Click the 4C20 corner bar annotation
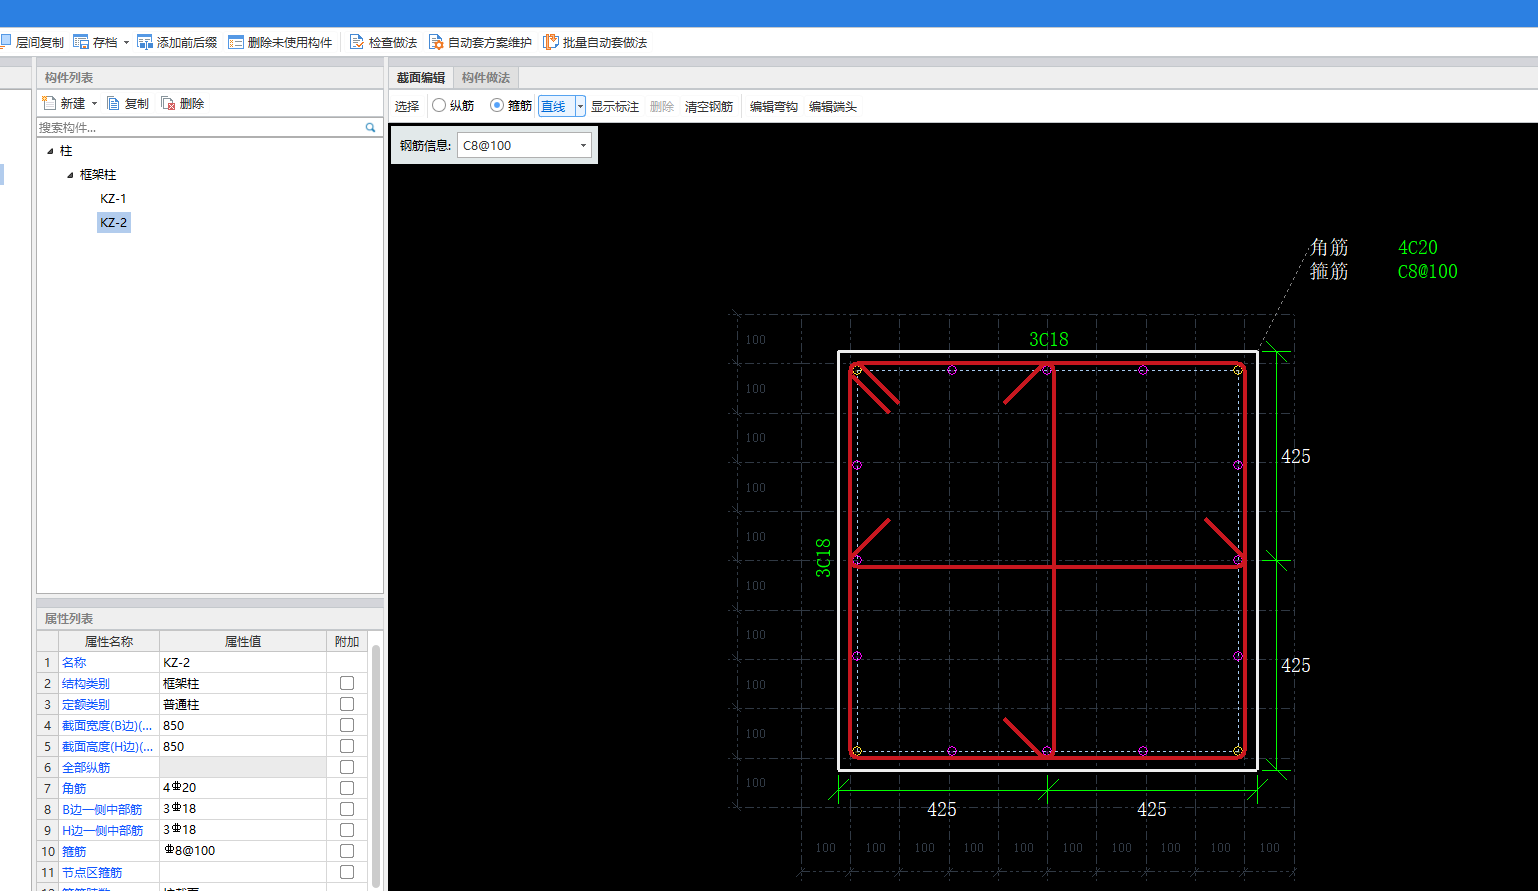The image size is (1538, 891). [1418, 247]
